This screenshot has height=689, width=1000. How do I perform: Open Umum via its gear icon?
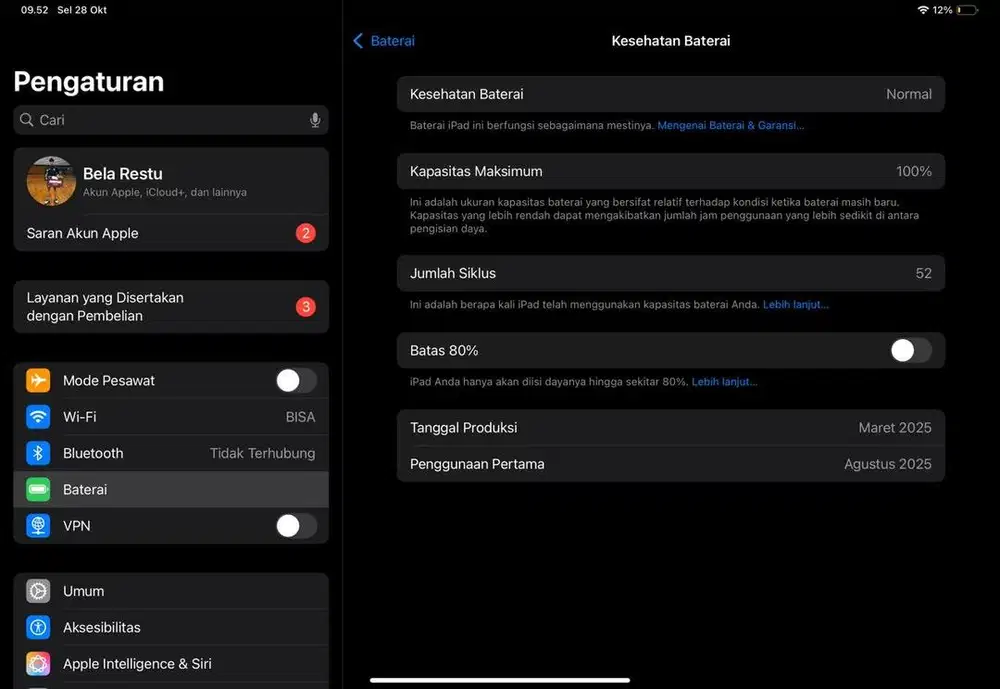(38, 591)
